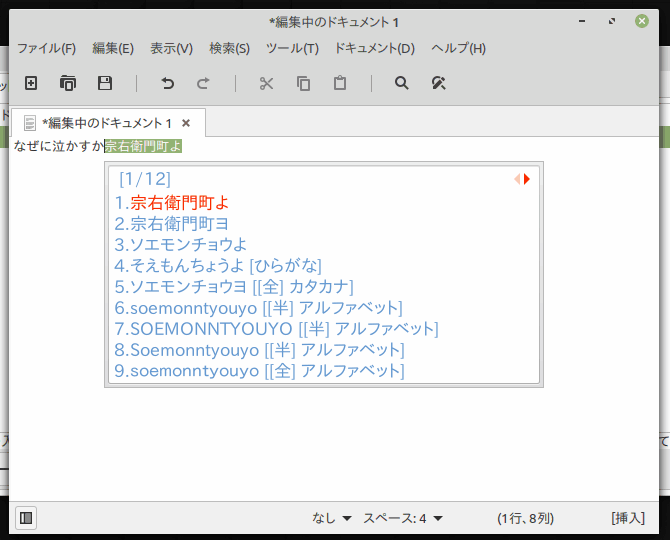670x540 pixels.
Task: Open the ツール(T) menu
Action: click(293, 48)
